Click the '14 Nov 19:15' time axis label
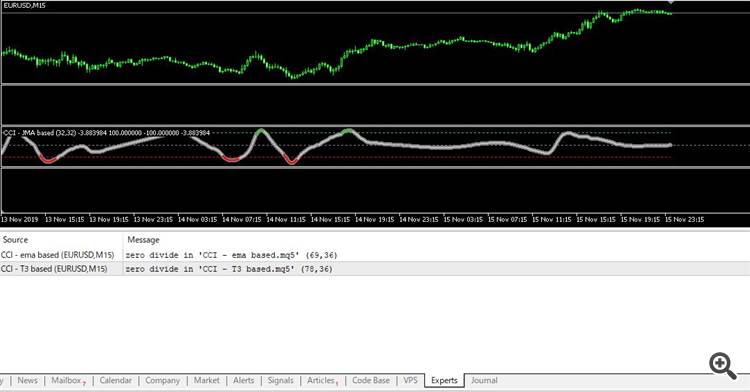This screenshot has width=750, height=392. coord(375,220)
